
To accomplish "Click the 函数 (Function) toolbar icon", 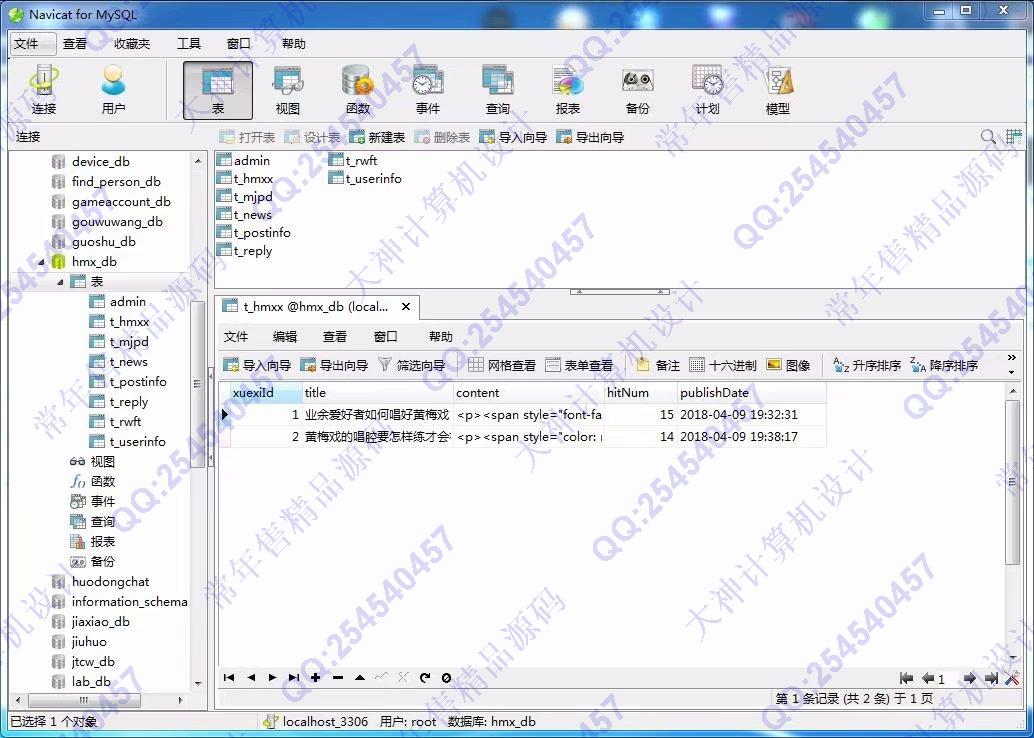I will 357,90.
